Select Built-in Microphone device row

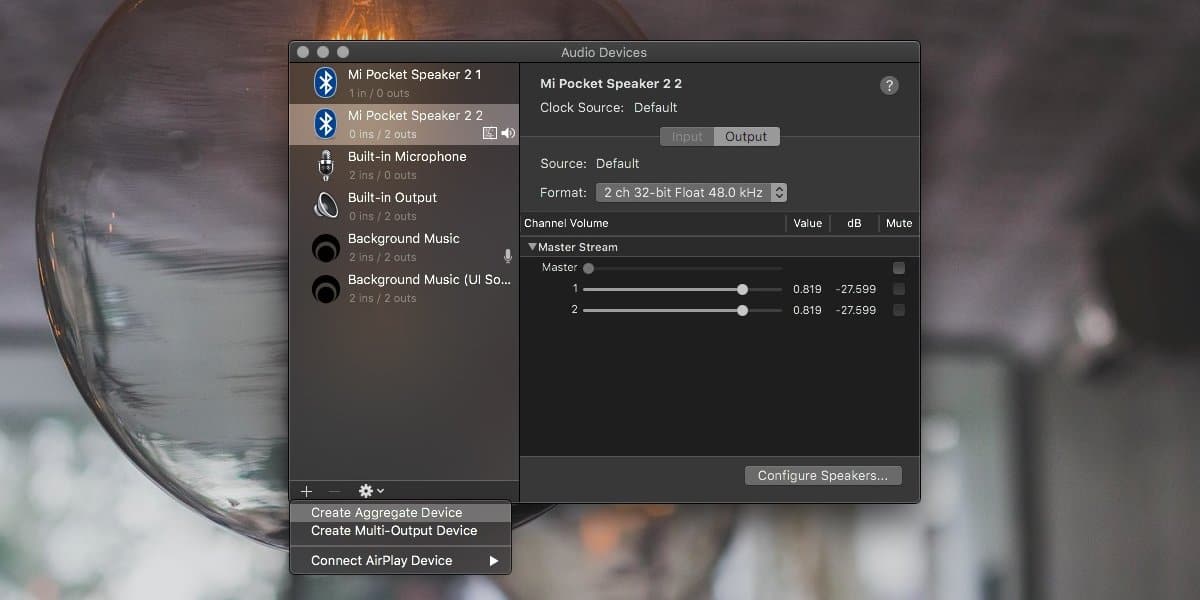click(404, 165)
